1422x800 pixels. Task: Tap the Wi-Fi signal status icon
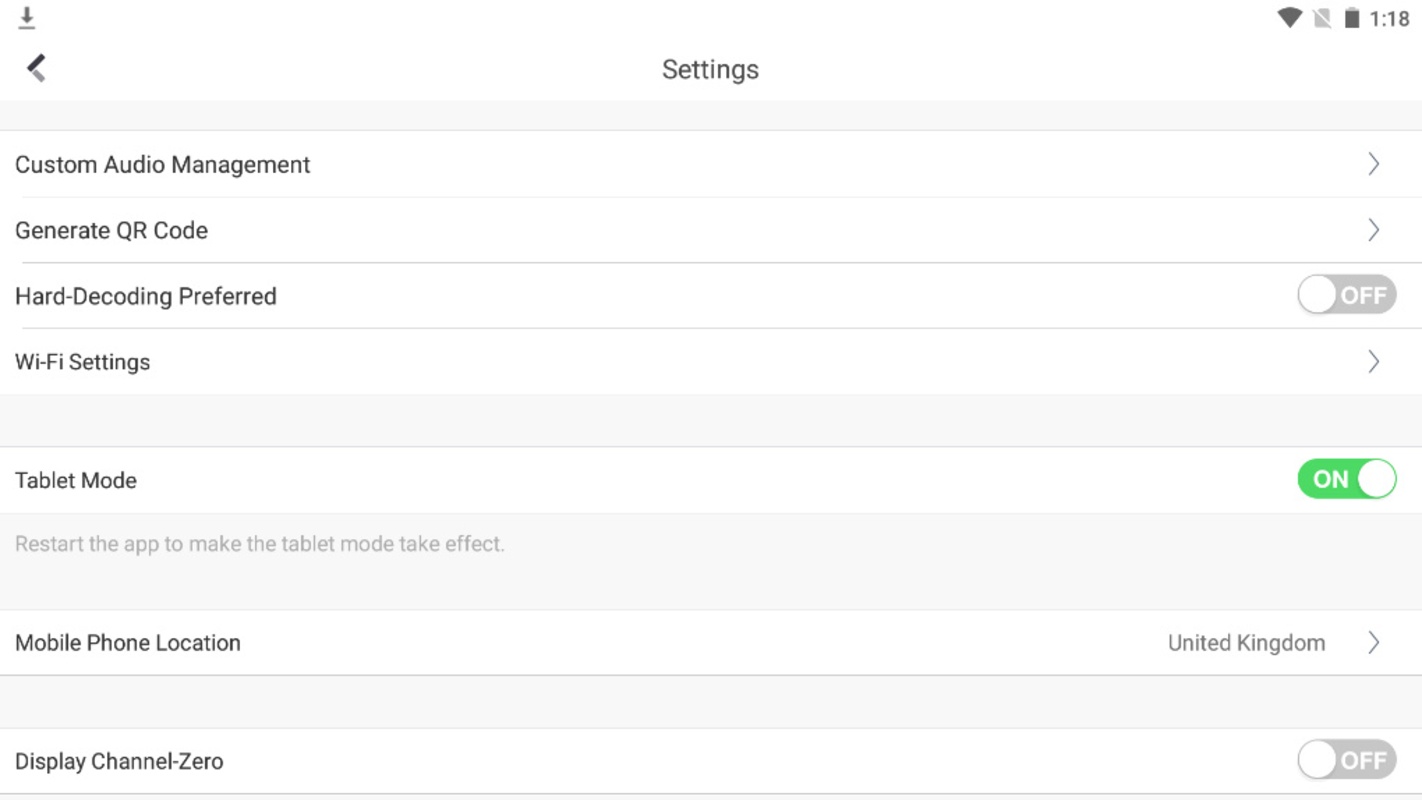[1290, 18]
